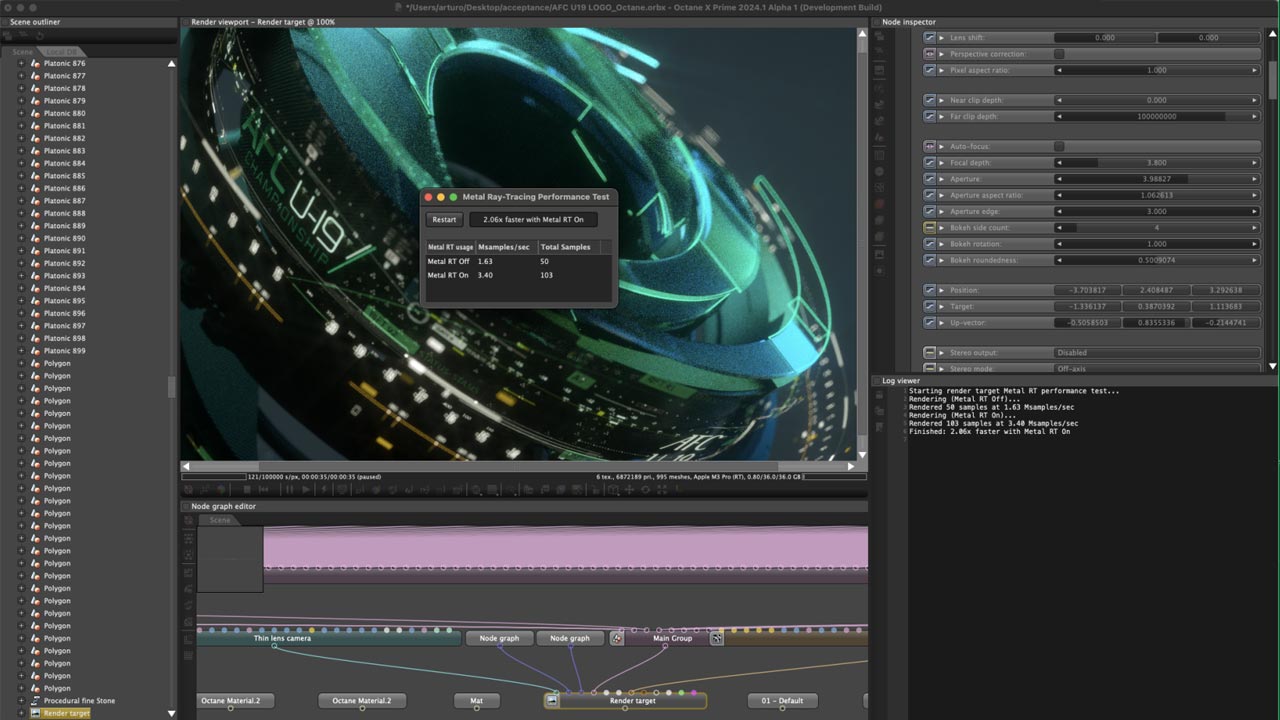The height and width of the screenshot is (720, 1280).
Task: Click the Focal depth node icon
Action: [929, 162]
